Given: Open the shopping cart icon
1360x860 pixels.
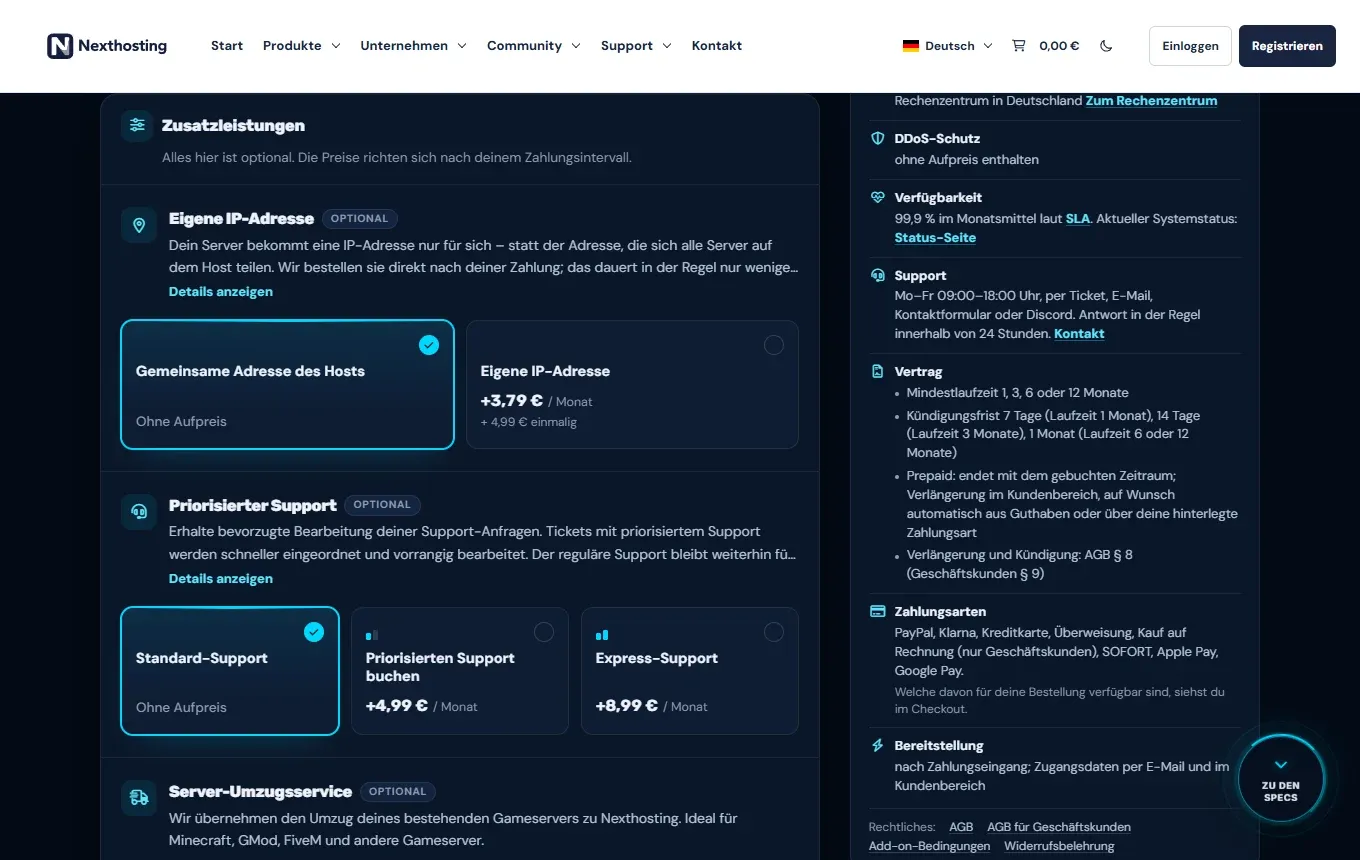Looking at the screenshot, I should pos(1018,45).
